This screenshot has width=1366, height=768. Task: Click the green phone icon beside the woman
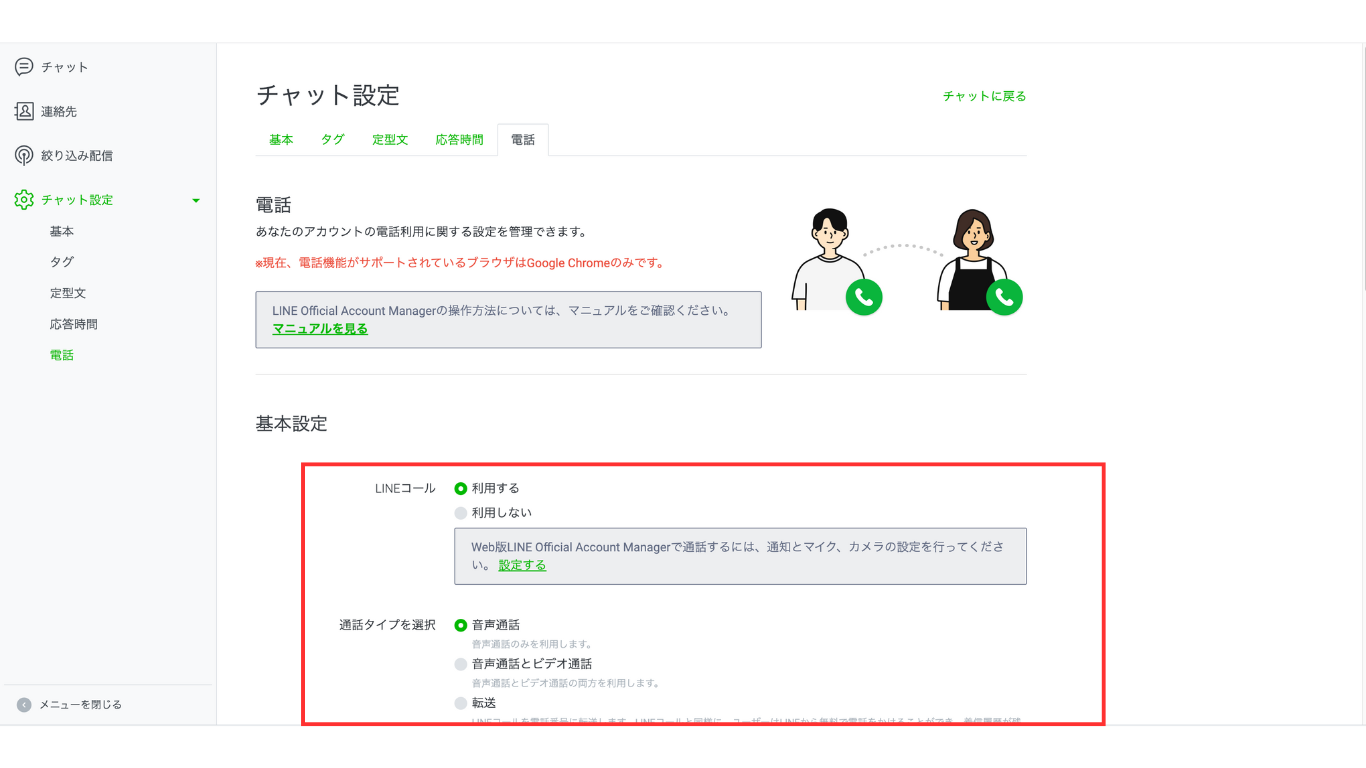pos(1005,297)
